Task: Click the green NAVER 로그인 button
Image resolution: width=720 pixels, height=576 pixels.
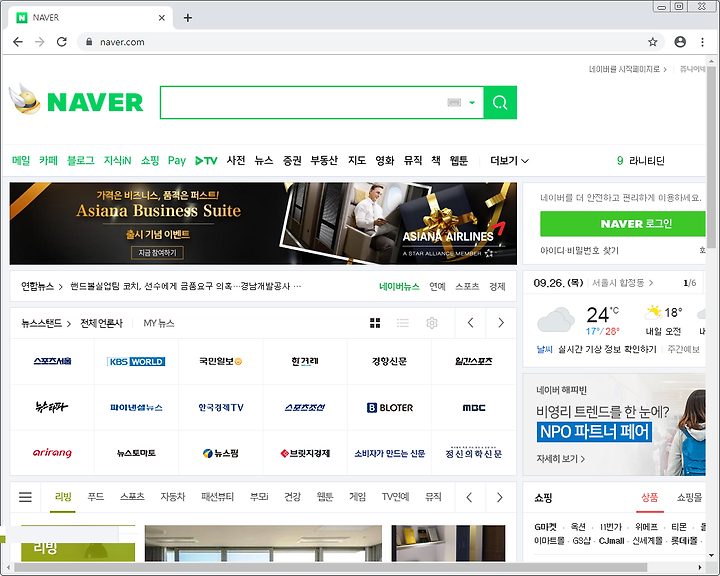Action: (x=623, y=224)
